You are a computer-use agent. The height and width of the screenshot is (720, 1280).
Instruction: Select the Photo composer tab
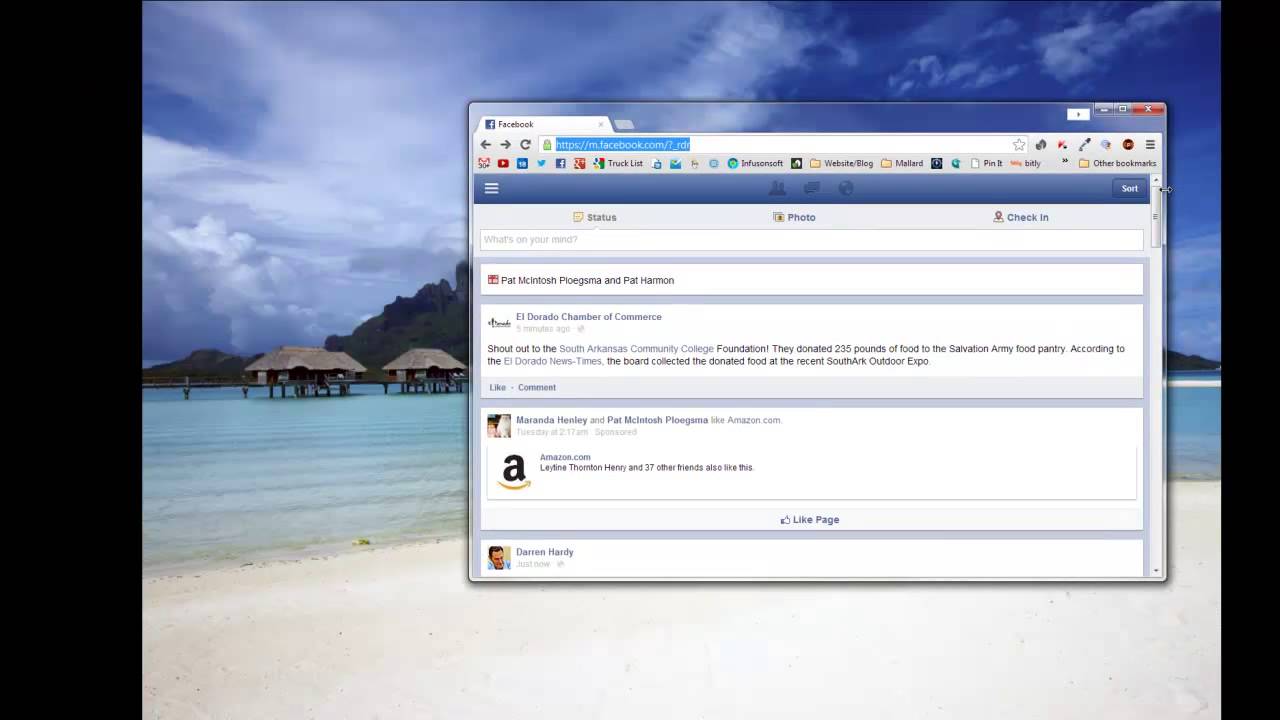(x=794, y=217)
